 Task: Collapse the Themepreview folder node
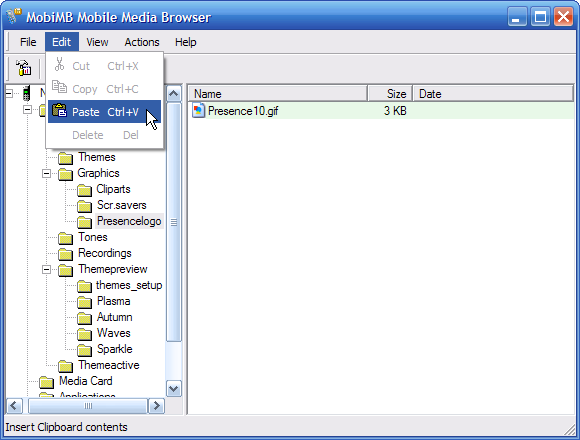pyautogui.click(x=46, y=269)
